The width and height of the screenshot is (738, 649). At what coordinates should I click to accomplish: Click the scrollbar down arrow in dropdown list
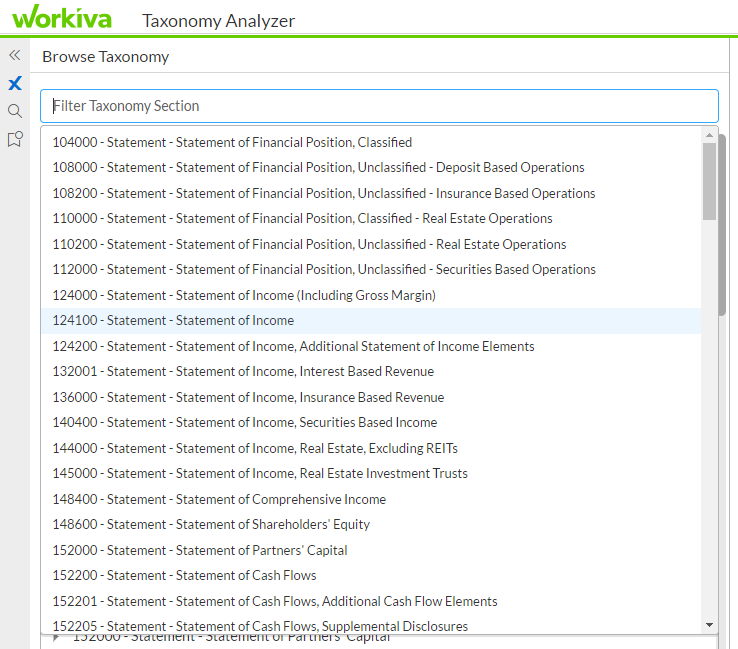[x=709, y=625]
